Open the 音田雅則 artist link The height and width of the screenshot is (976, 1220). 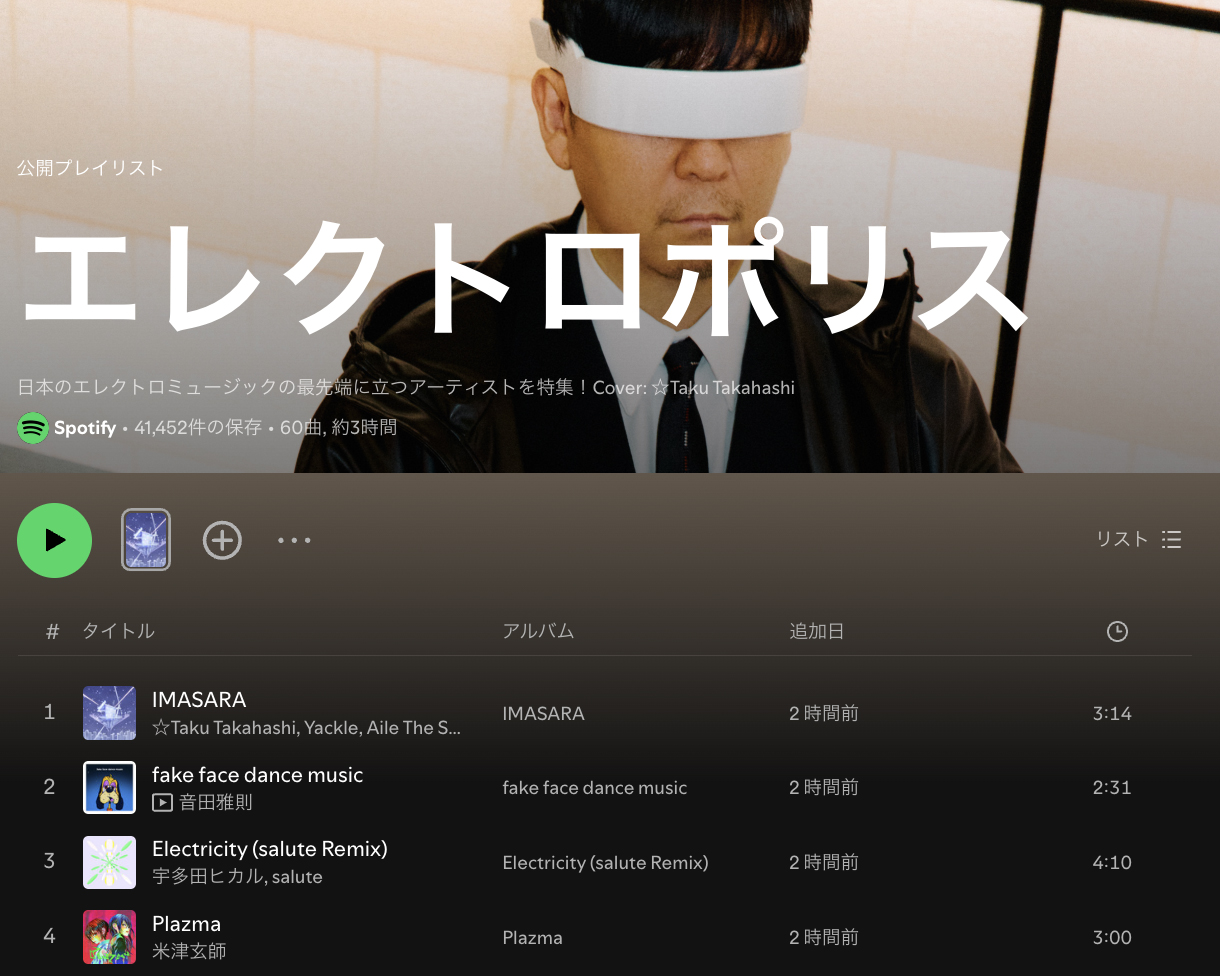[216, 802]
